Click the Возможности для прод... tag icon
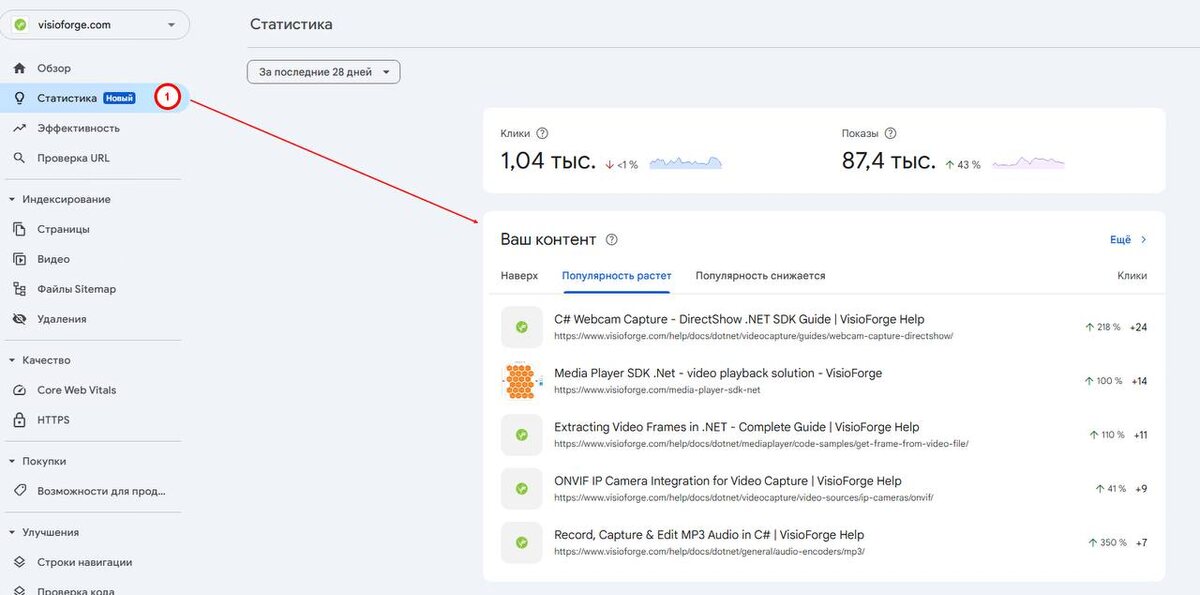The width and height of the screenshot is (1200, 595). (x=19, y=491)
